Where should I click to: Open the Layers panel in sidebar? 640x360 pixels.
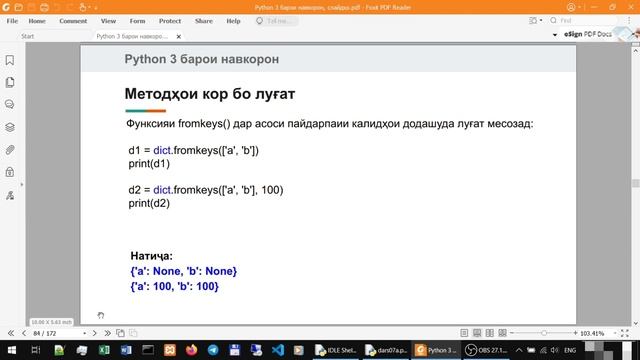[10, 127]
